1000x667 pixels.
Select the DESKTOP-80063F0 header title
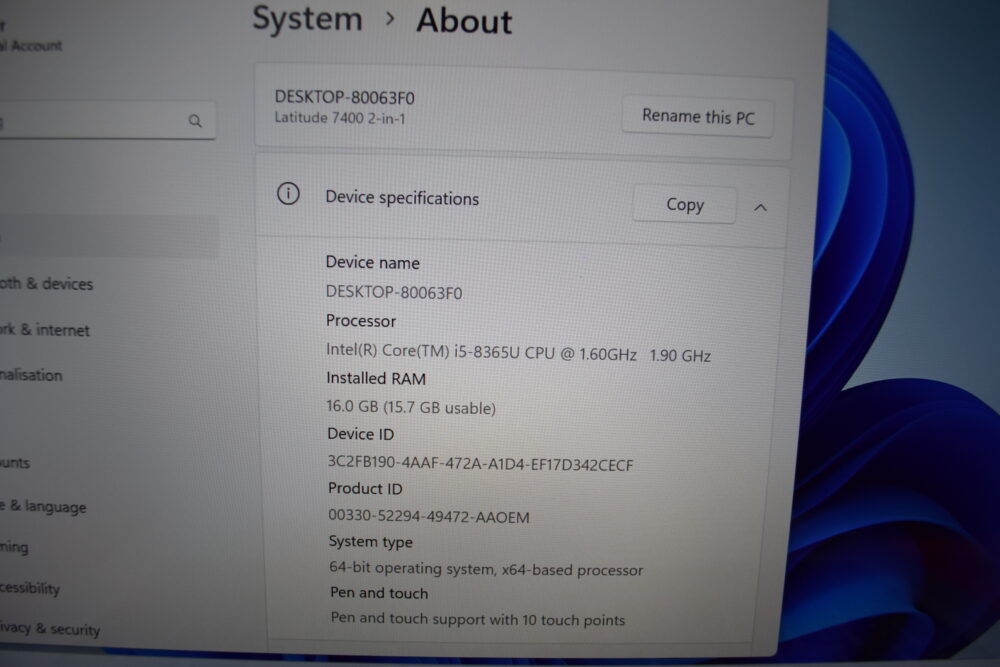click(344, 98)
